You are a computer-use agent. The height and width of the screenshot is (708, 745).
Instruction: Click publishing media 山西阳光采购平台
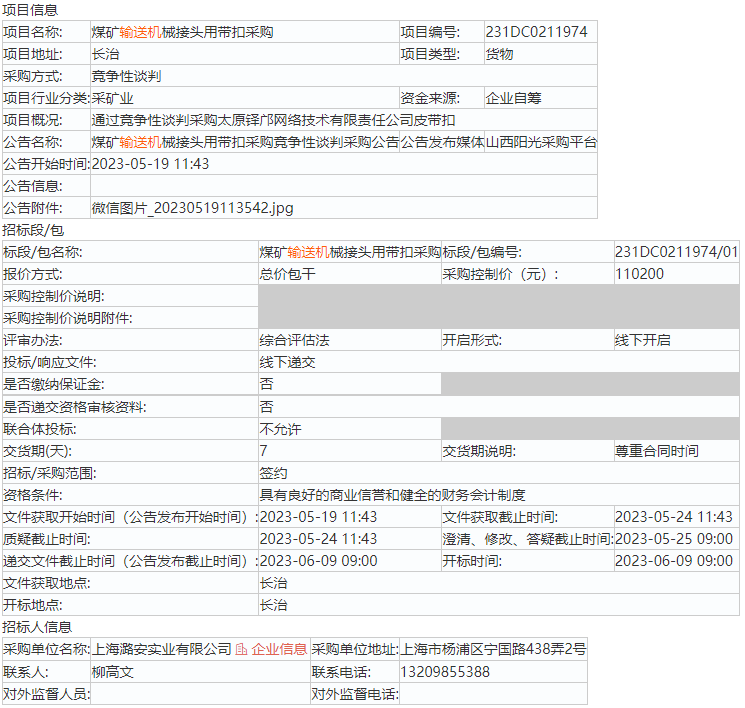pos(541,142)
